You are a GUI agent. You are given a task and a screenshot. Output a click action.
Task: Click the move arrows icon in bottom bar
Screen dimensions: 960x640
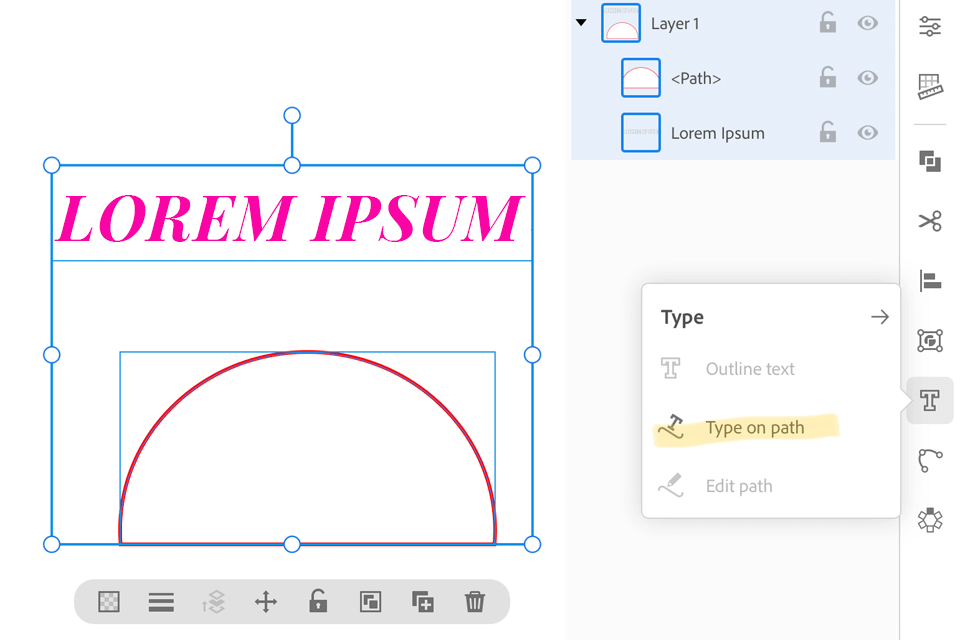tap(266, 602)
